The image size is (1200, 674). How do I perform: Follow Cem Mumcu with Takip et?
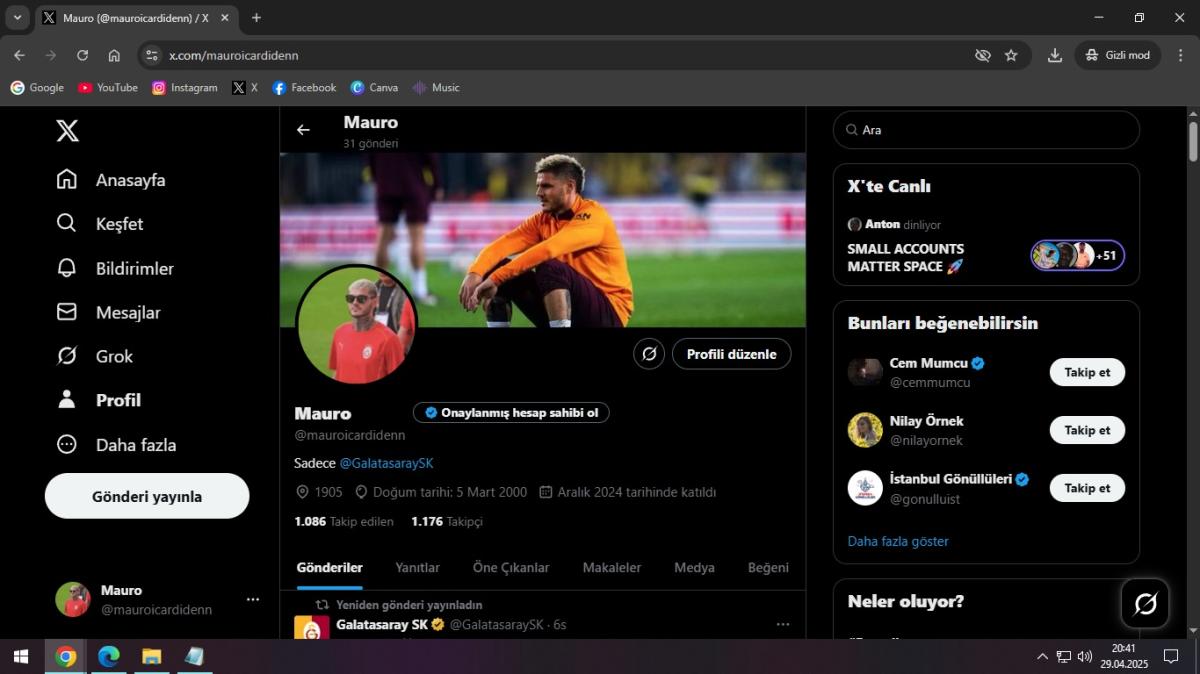pos(1087,372)
